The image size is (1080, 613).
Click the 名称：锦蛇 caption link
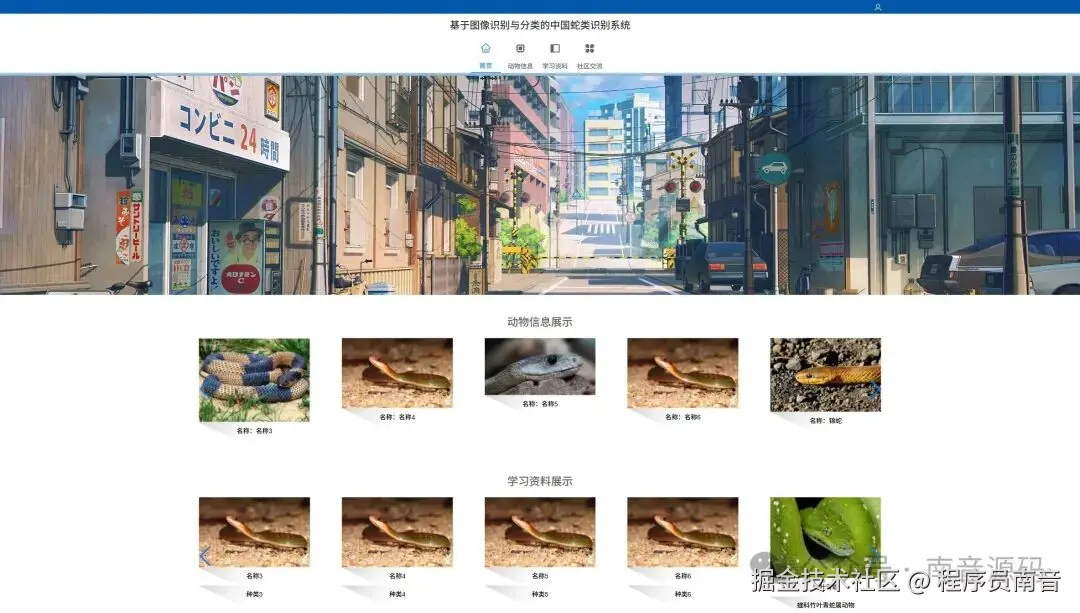click(824, 421)
